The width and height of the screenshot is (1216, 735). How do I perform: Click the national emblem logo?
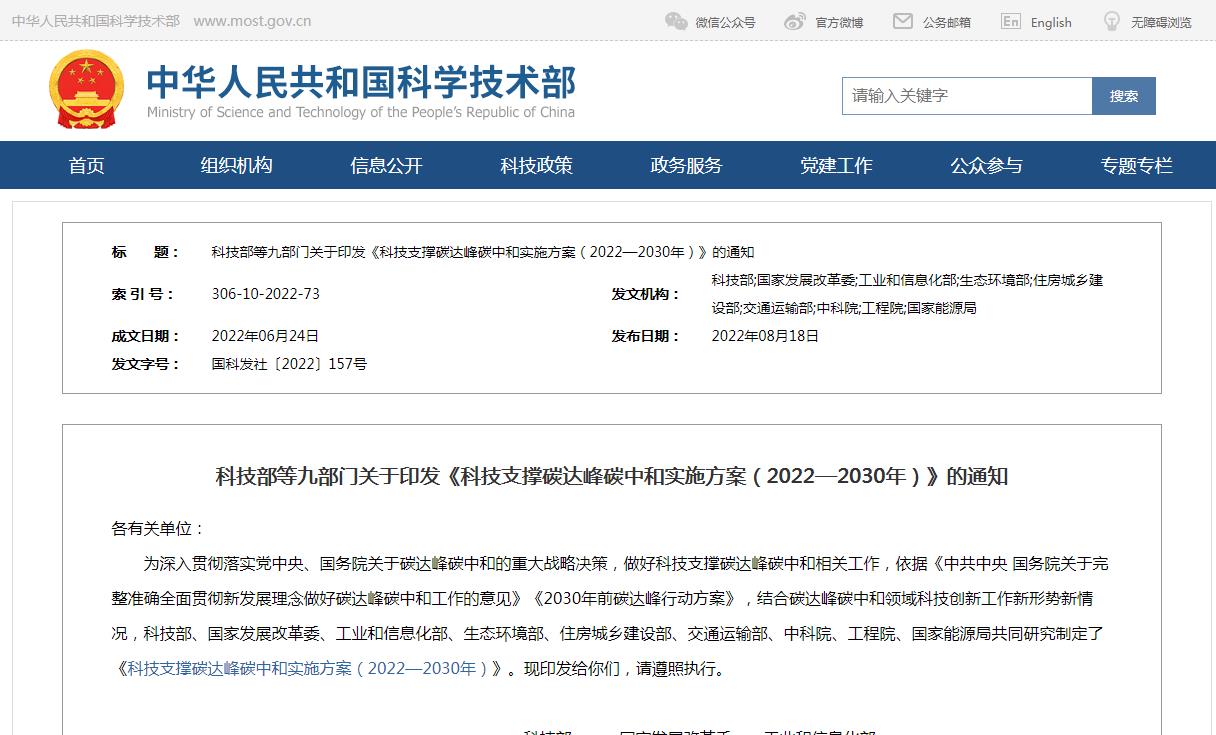pos(88,89)
